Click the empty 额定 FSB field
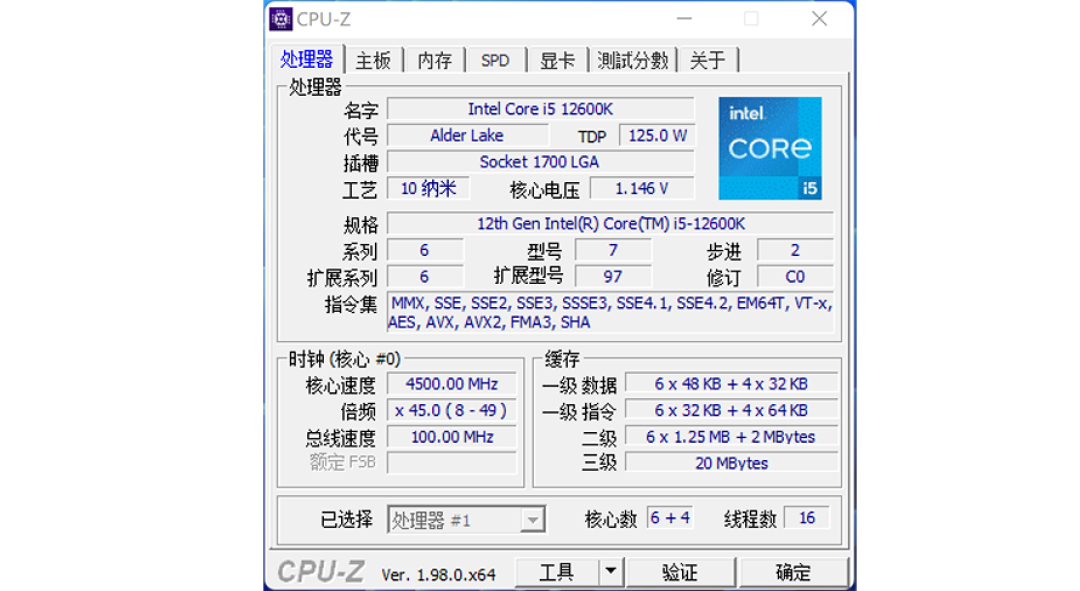 452,463
